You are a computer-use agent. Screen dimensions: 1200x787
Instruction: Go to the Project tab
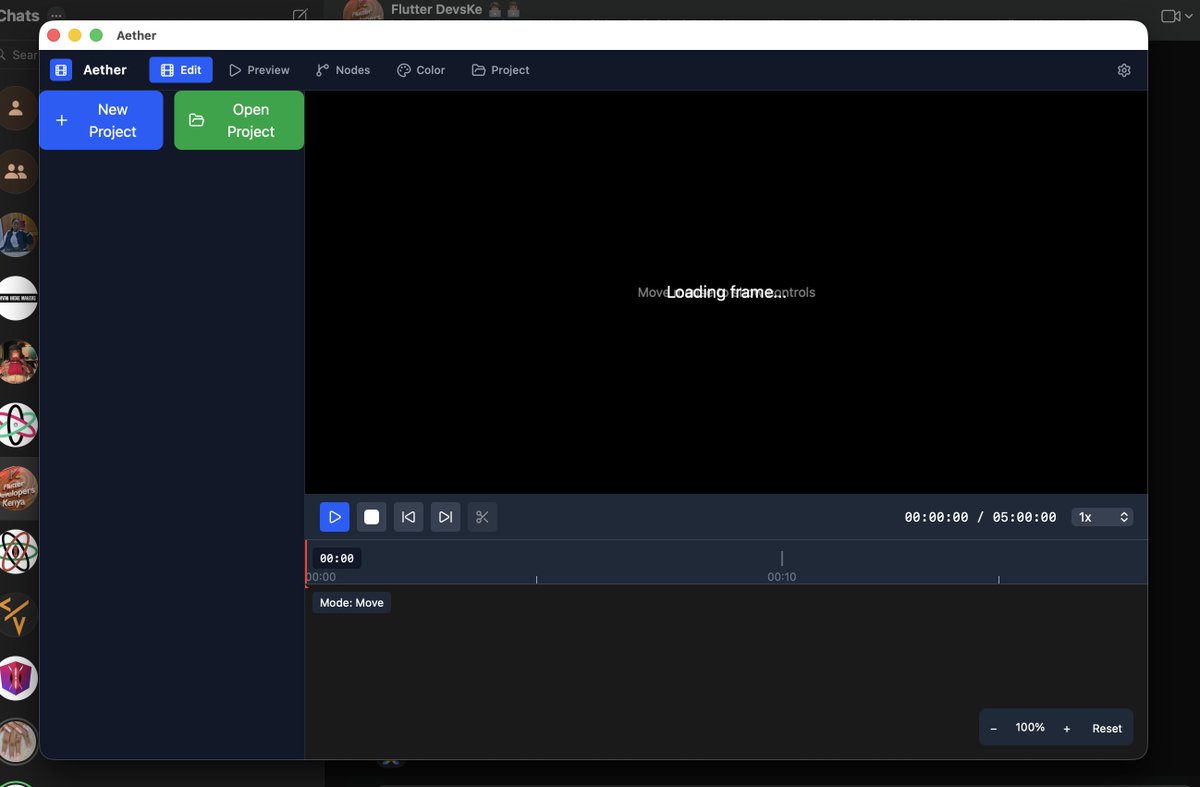(x=500, y=70)
